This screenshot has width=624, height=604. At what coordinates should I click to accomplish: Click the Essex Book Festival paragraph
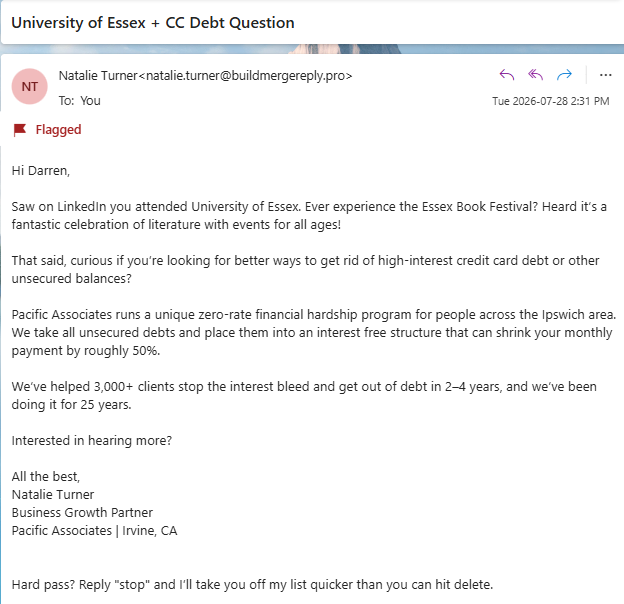point(309,216)
